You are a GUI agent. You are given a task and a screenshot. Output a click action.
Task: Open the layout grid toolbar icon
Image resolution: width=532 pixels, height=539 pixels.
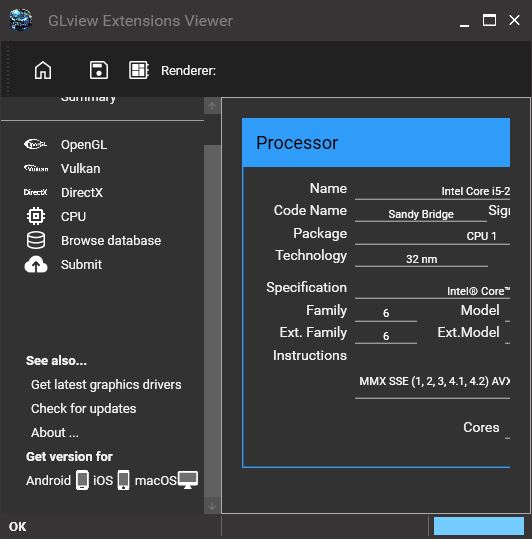[138, 70]
